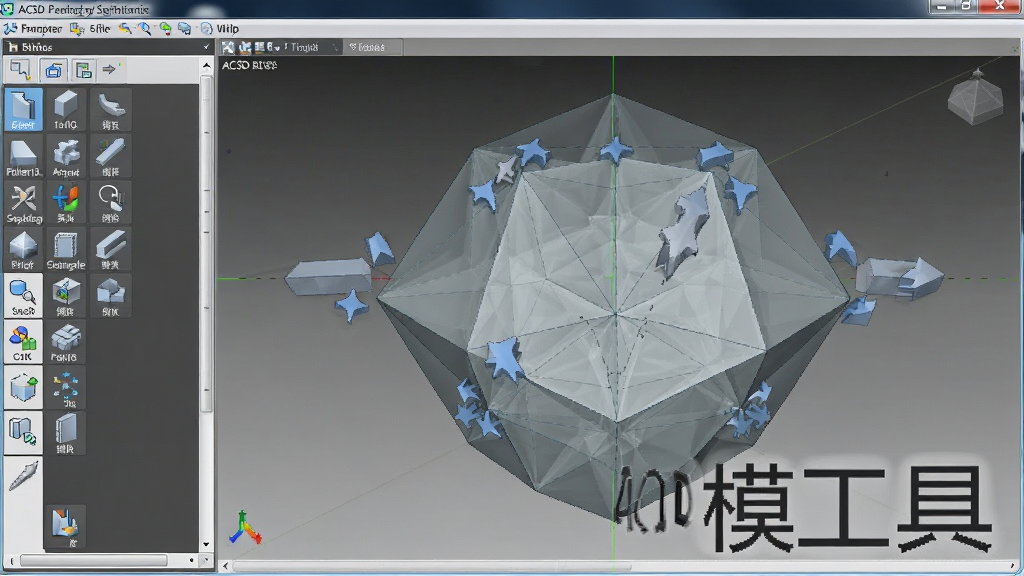This screenshot has height=576, width=1024.
Task: Select the cube primitive tool
Action: 66,109
